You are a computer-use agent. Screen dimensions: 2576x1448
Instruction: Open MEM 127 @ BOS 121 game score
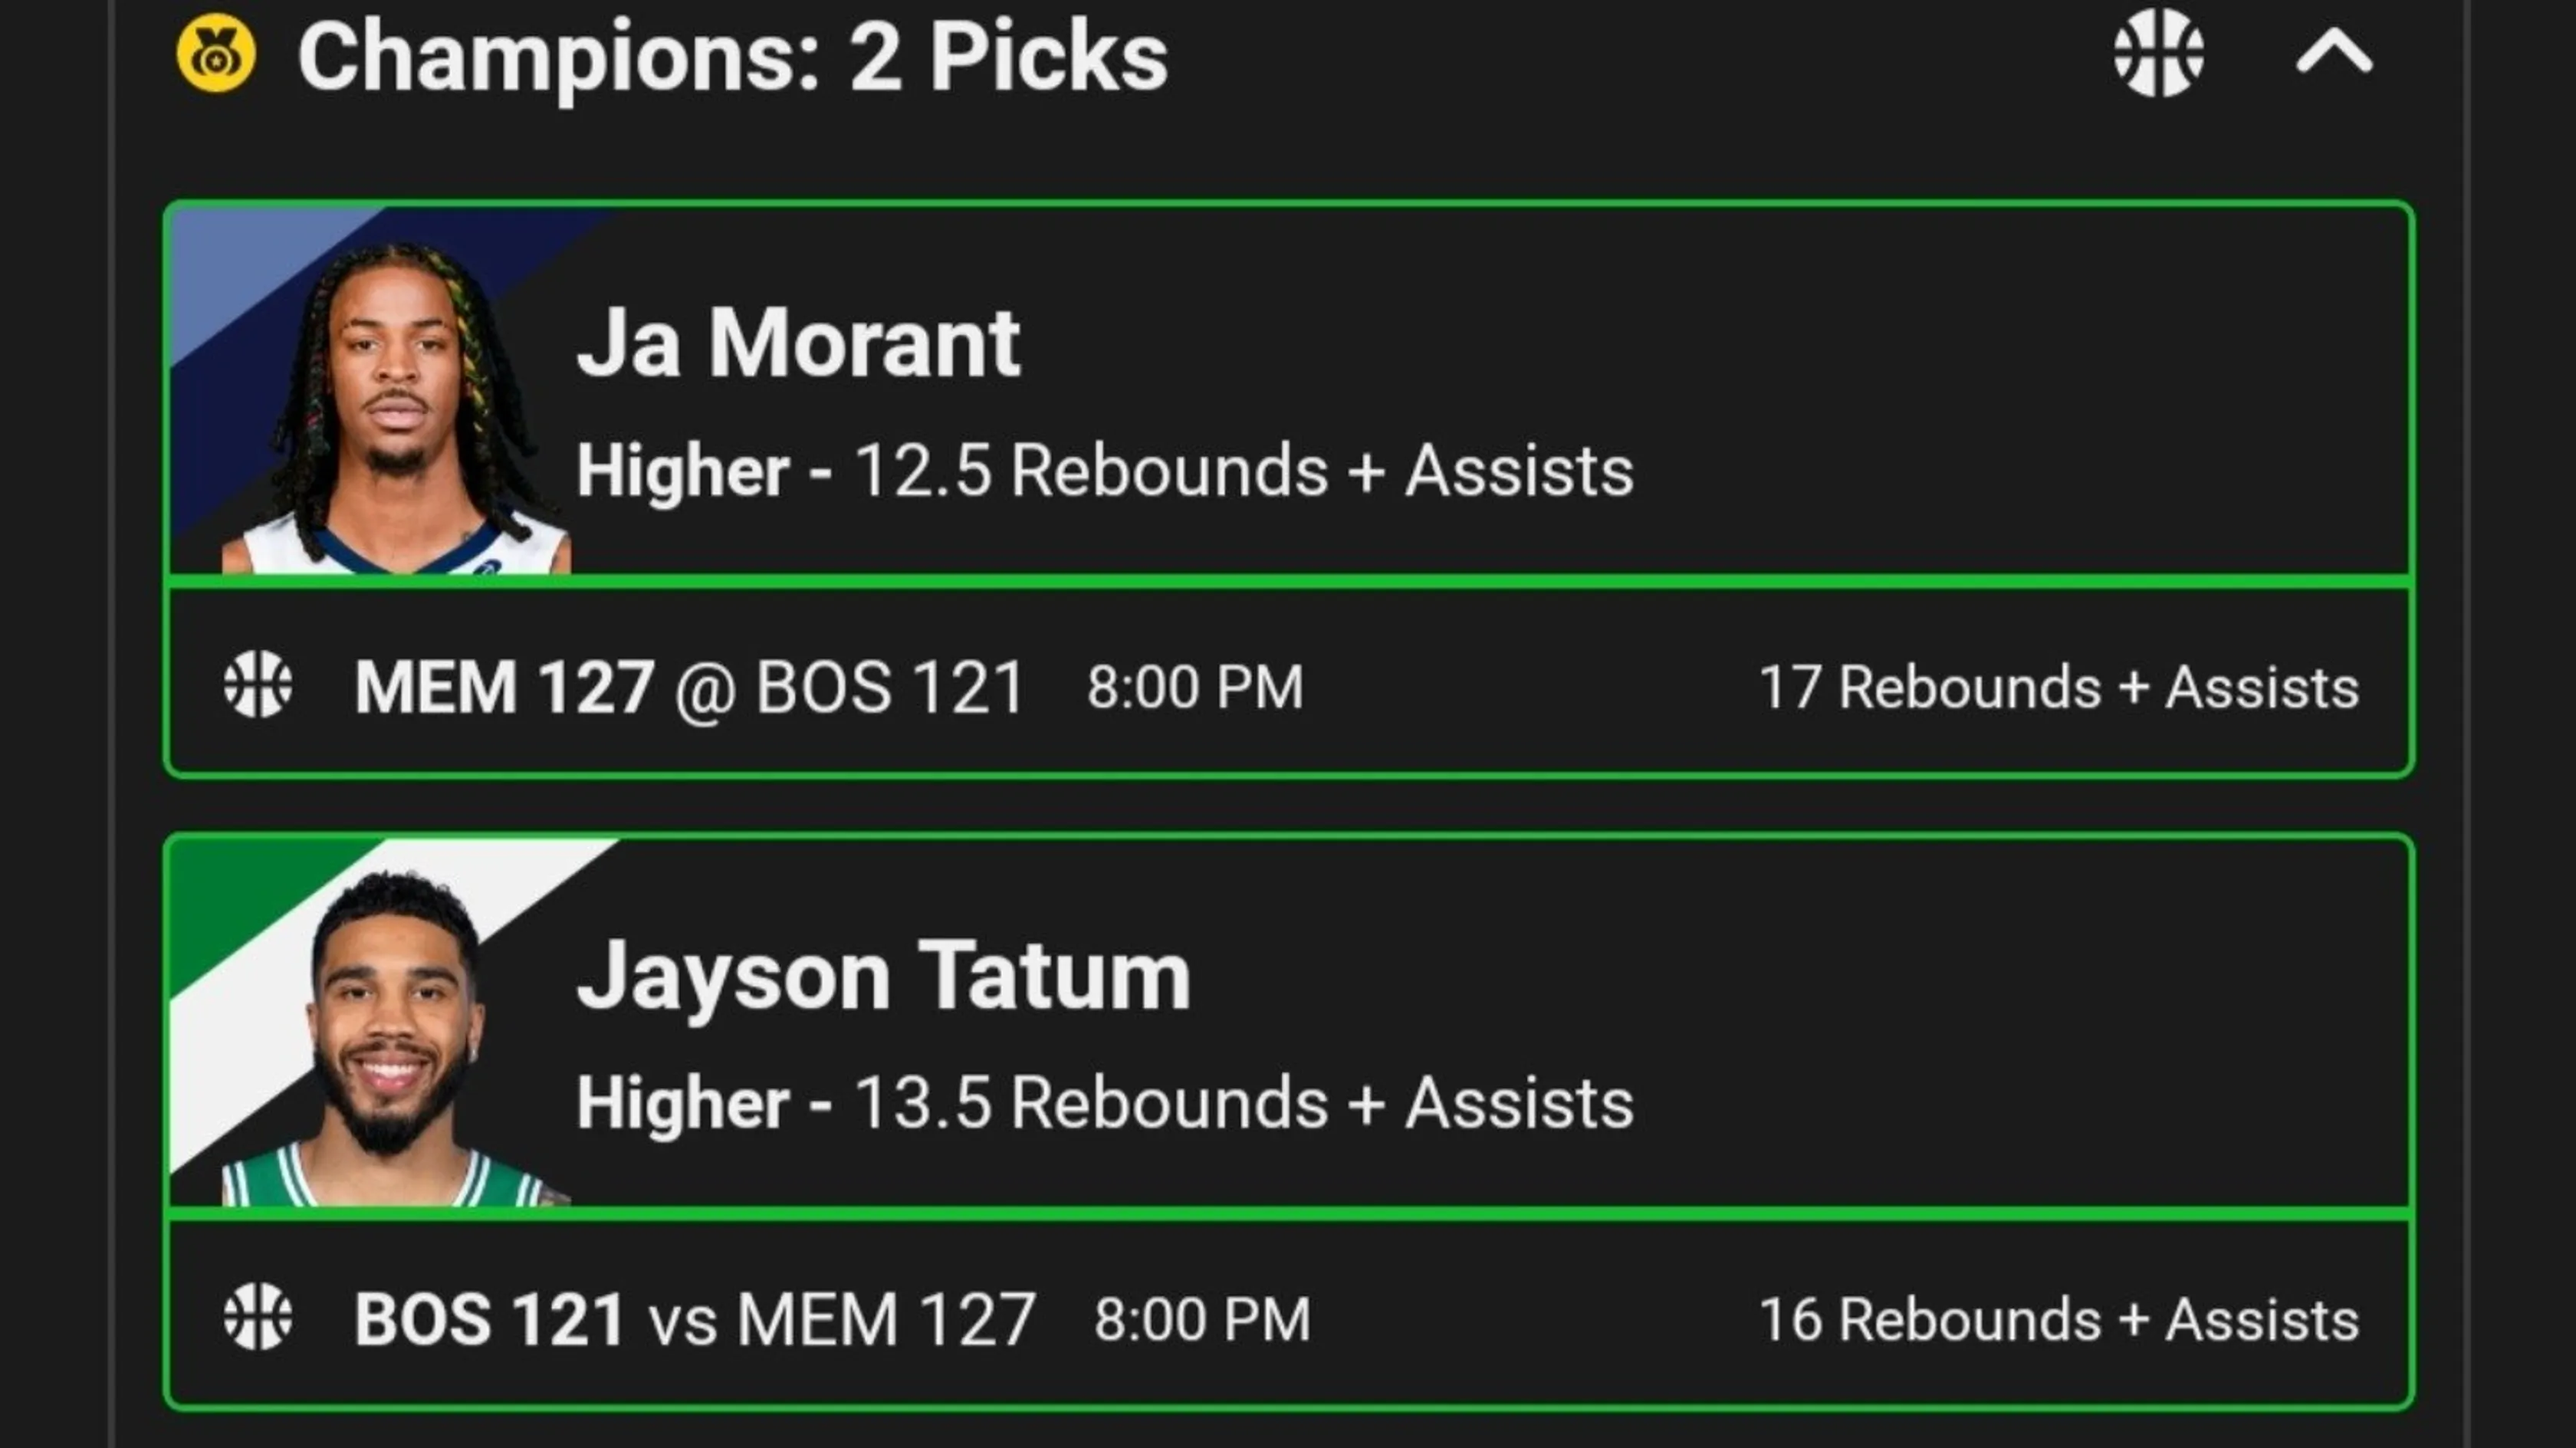coord(689,687)
